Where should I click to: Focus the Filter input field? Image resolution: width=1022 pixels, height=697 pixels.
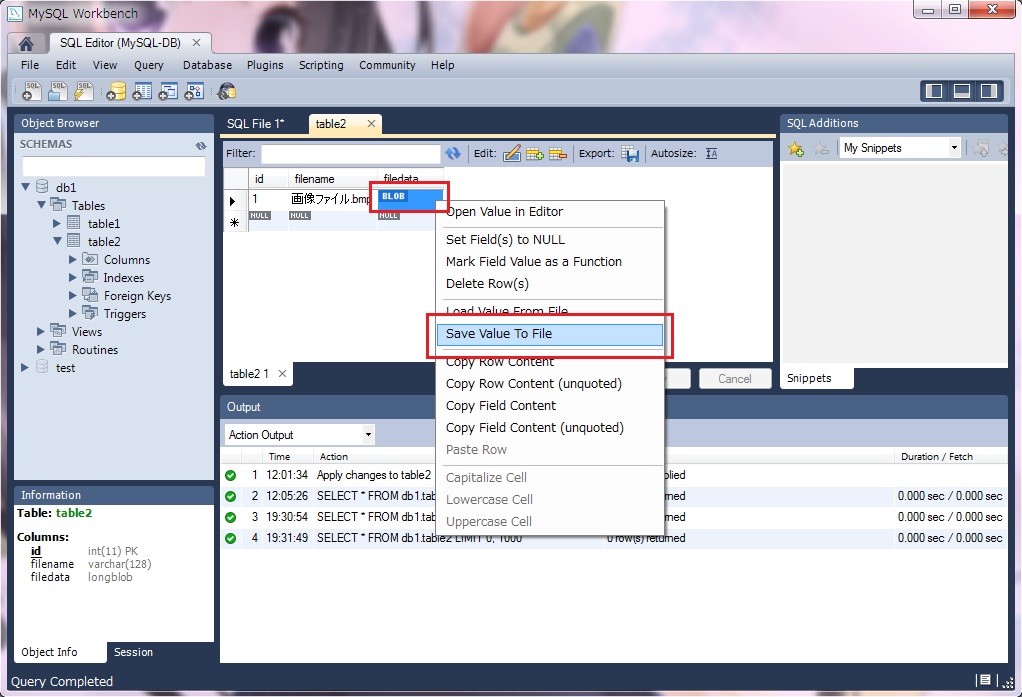[351, 154]
